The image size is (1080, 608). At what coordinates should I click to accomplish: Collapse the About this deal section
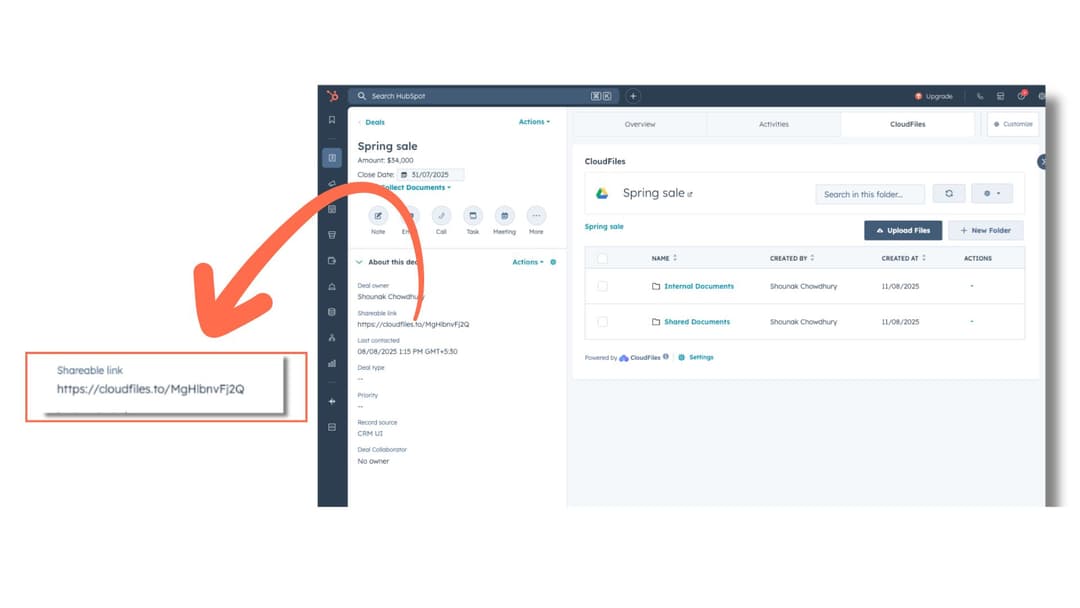tap(357, 261)
